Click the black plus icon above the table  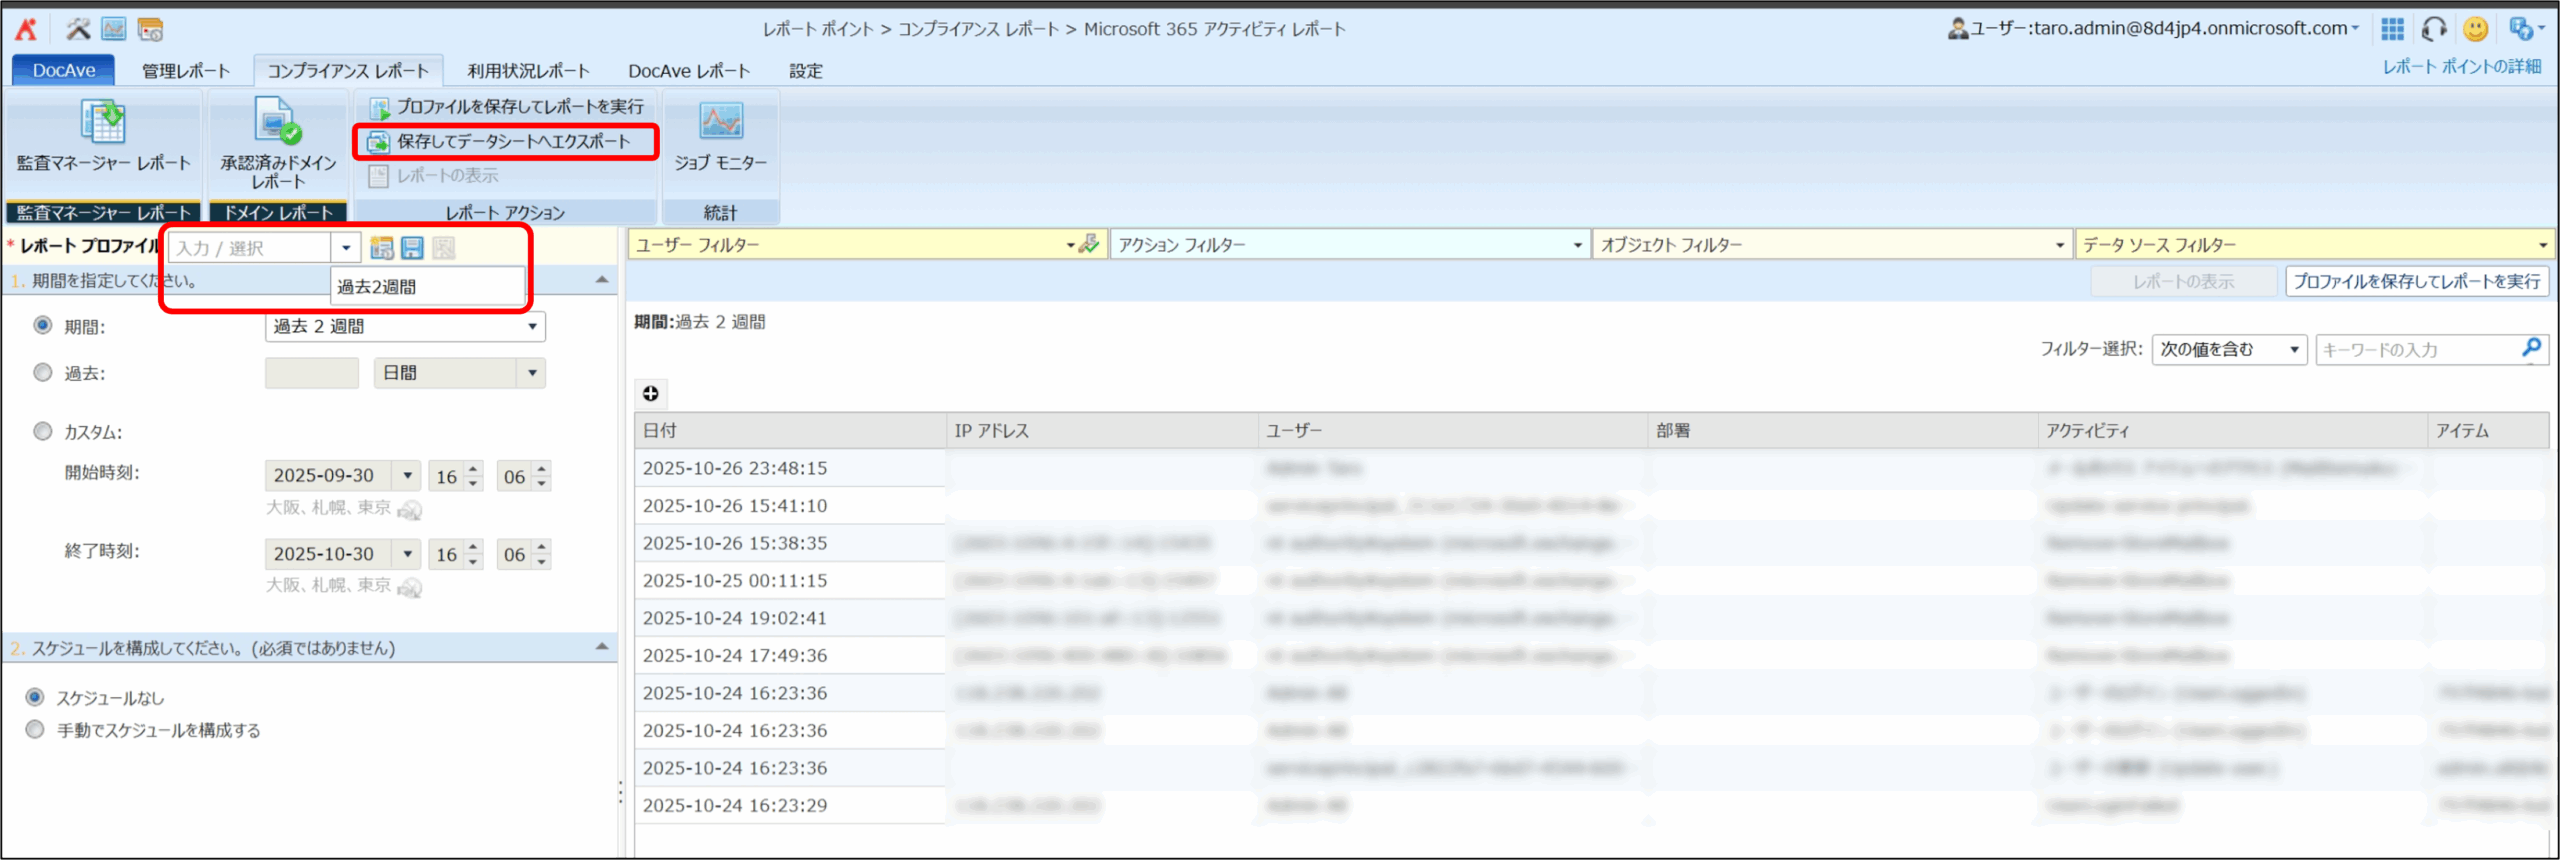pyautogui.click(x=651, y=393)
